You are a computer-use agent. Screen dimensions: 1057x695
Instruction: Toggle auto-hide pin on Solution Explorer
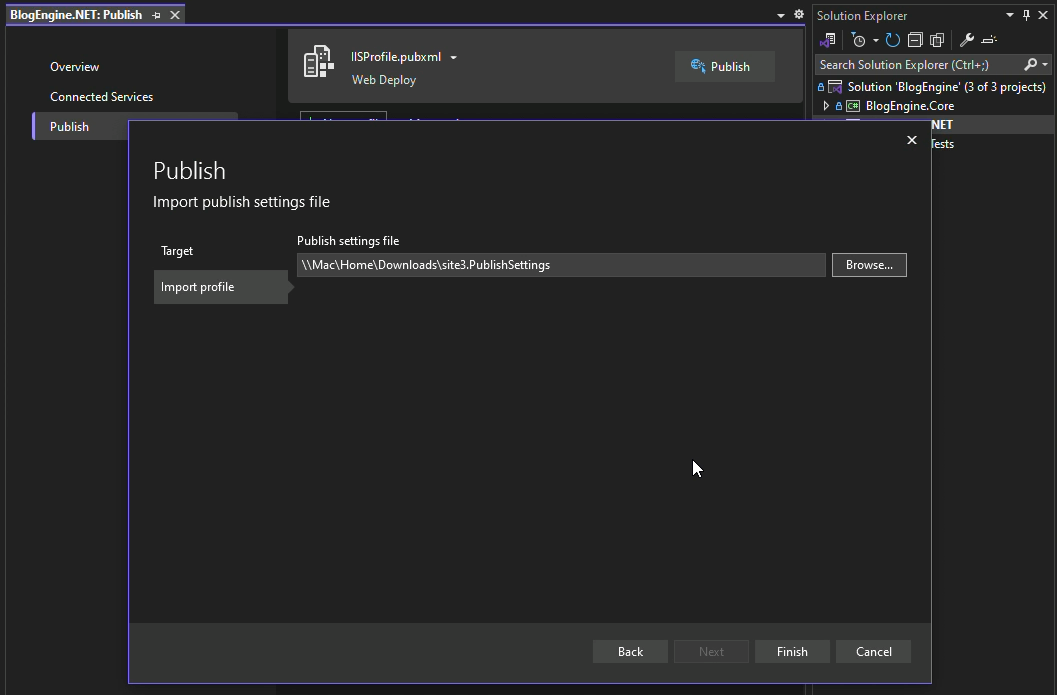1027,15
